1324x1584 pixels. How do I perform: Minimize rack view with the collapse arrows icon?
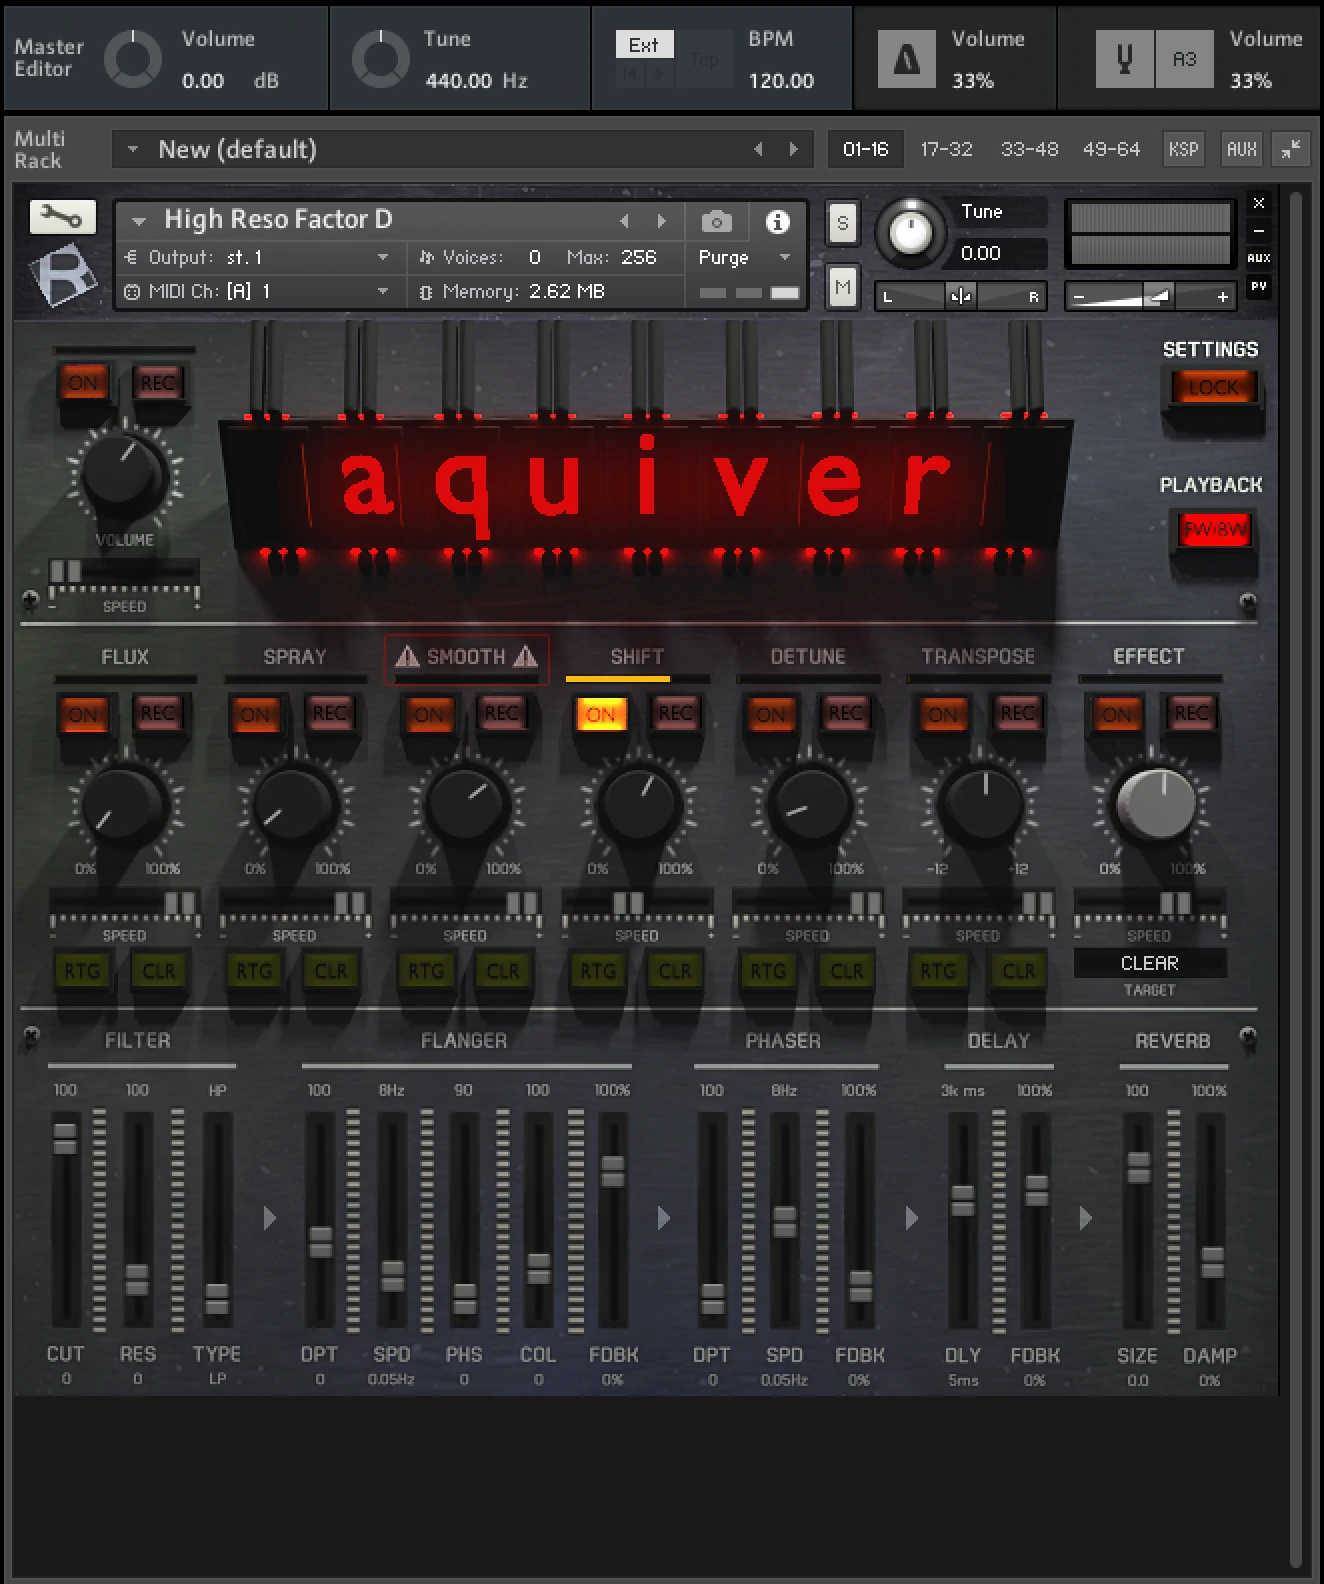(1291, 149)
